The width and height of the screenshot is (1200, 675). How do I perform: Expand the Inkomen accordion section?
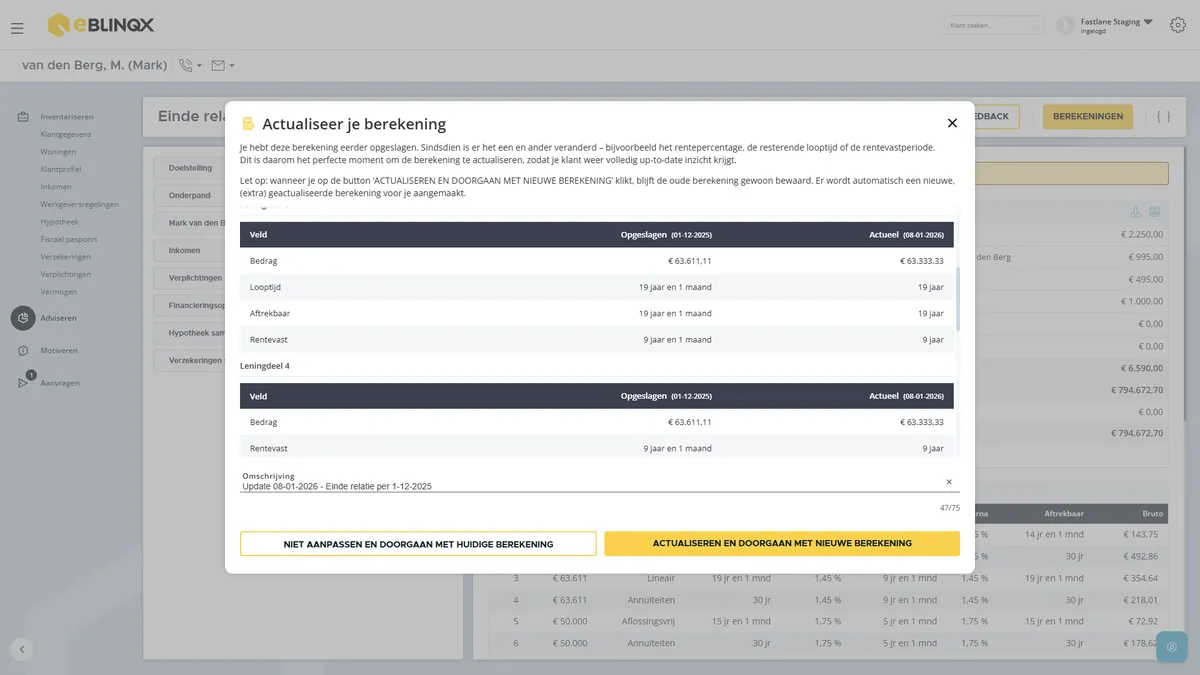[190, 250]
